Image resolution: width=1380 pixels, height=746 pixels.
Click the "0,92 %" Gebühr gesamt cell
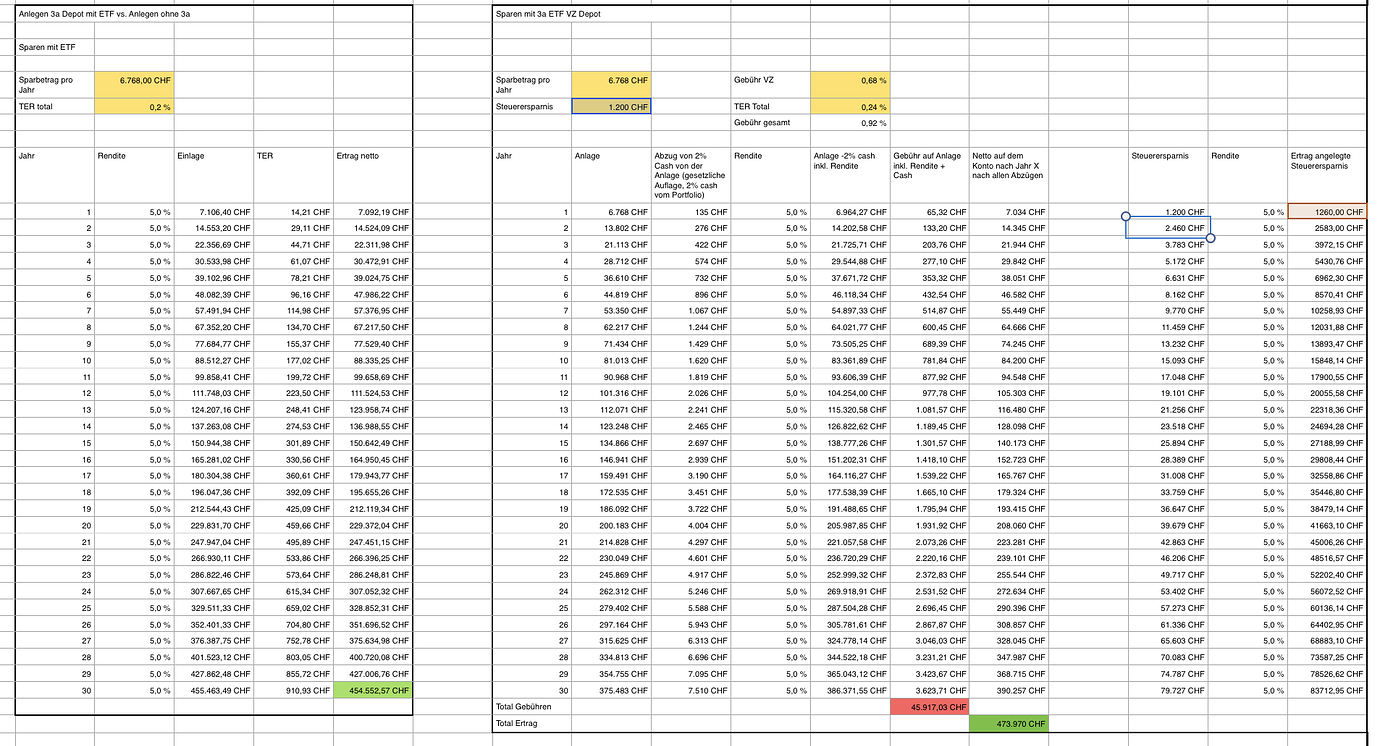point(850,123)
